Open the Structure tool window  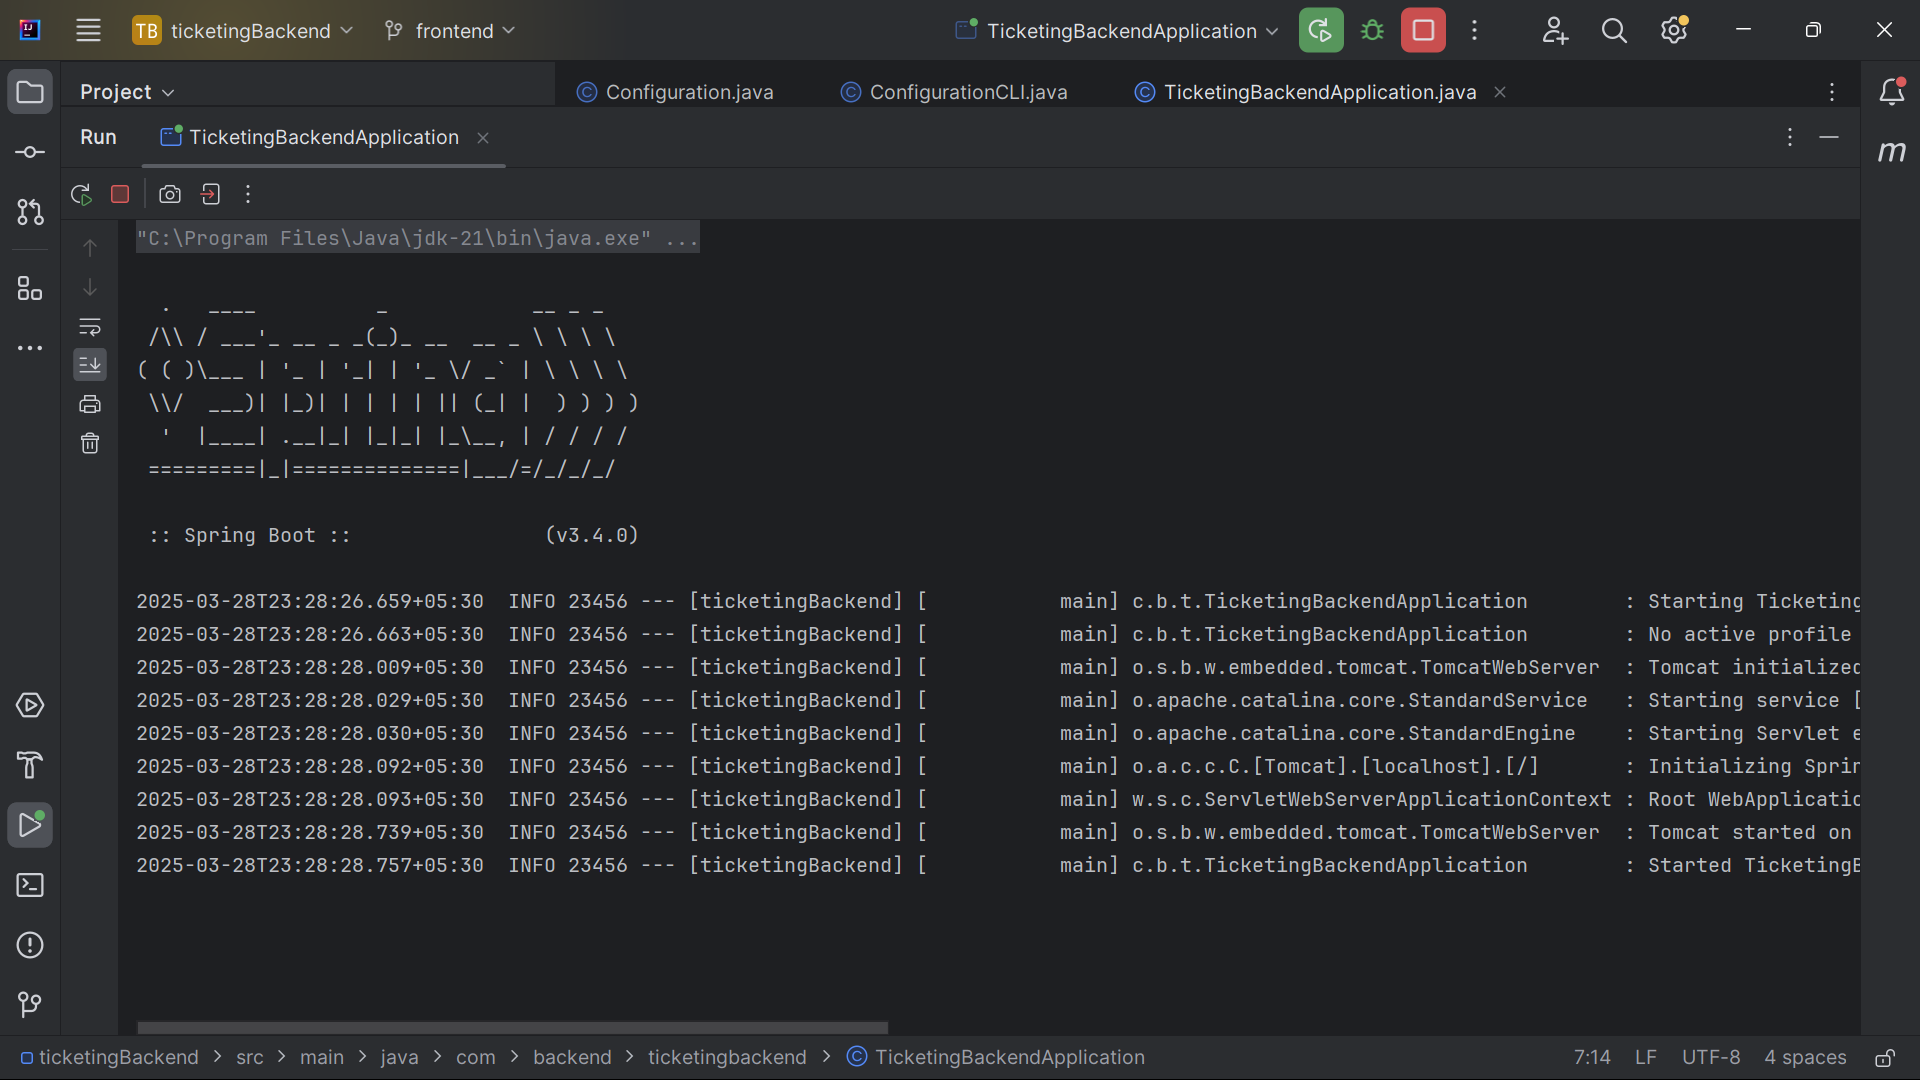coord(30,289)
